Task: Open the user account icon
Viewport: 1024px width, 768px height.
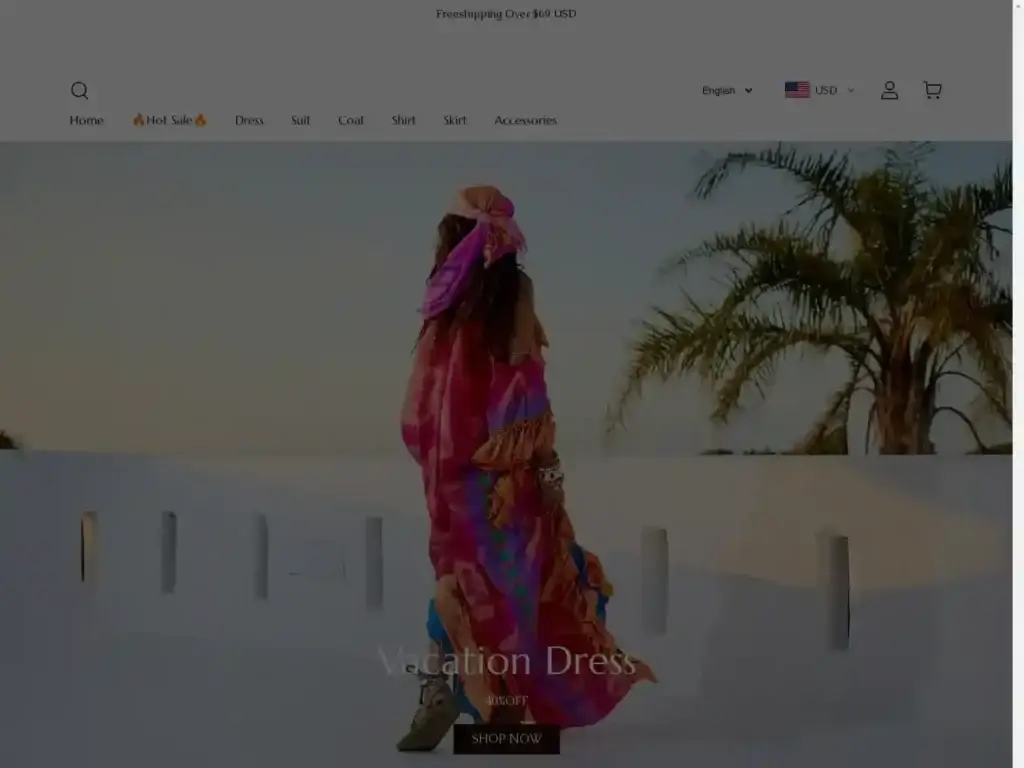Action: (x=889, y=91)
